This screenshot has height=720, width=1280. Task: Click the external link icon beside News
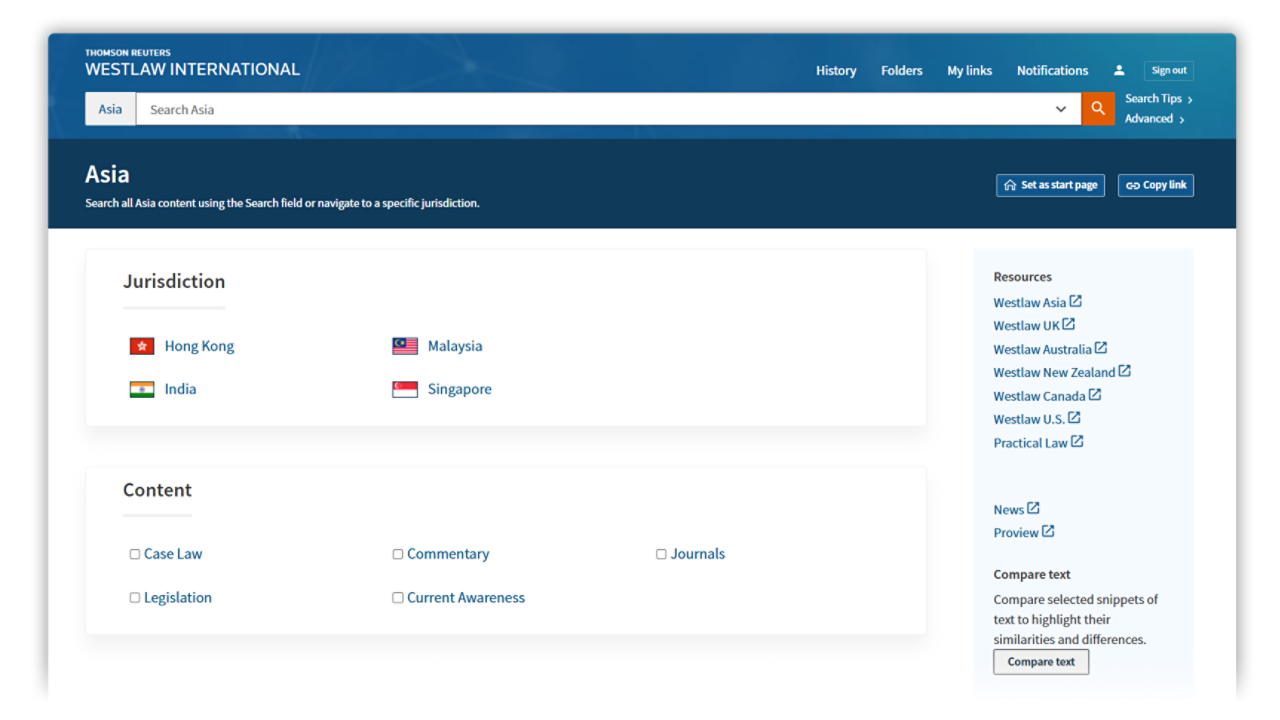click(x=1036, y=509)
